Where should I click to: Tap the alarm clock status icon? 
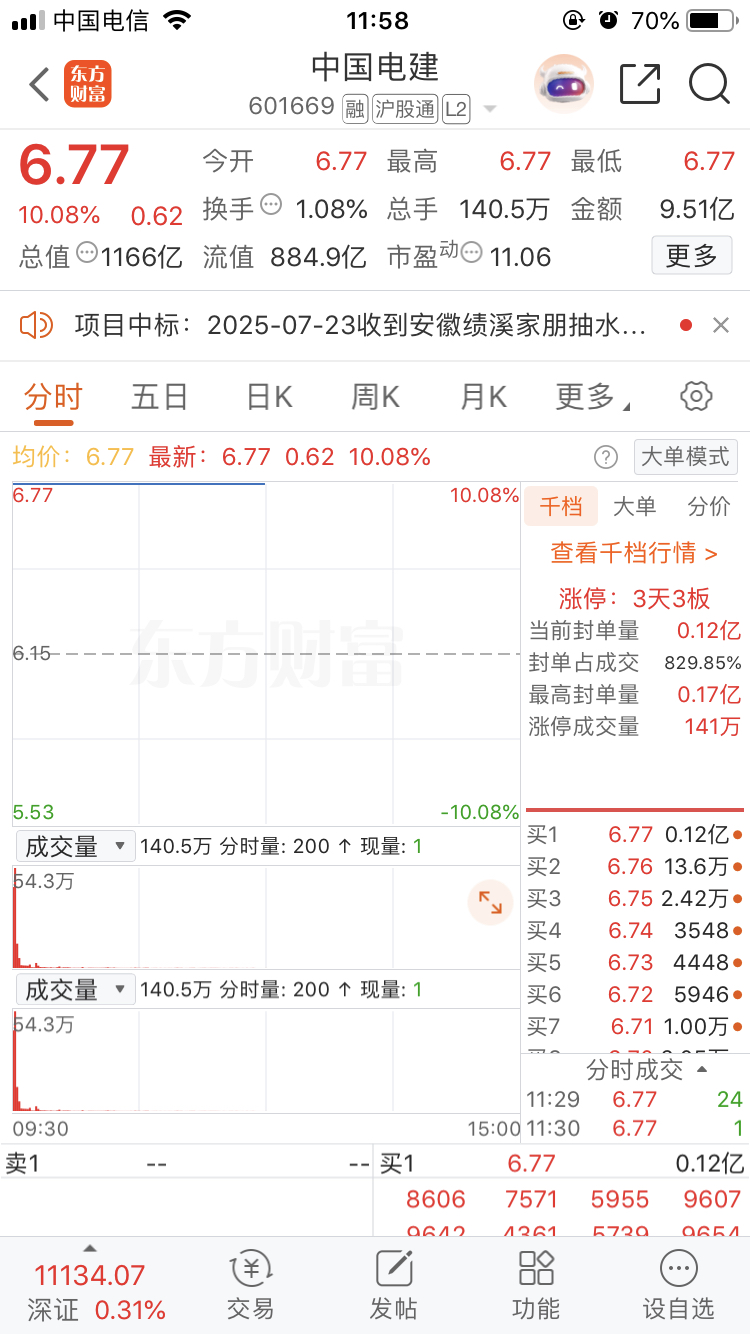608,20
